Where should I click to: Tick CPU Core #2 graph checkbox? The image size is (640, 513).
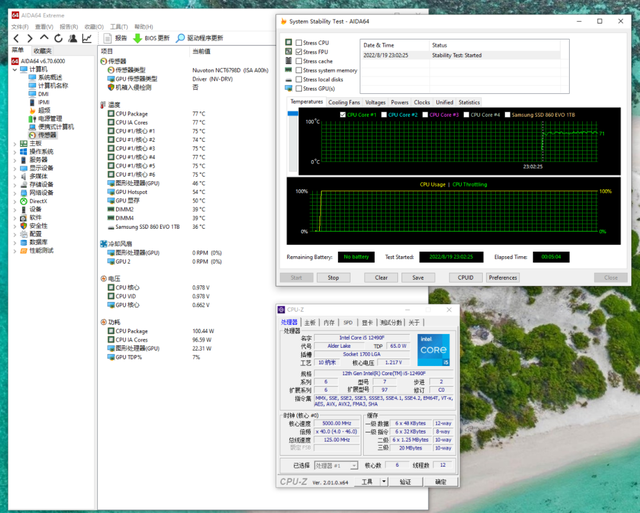tap(384, 115)
